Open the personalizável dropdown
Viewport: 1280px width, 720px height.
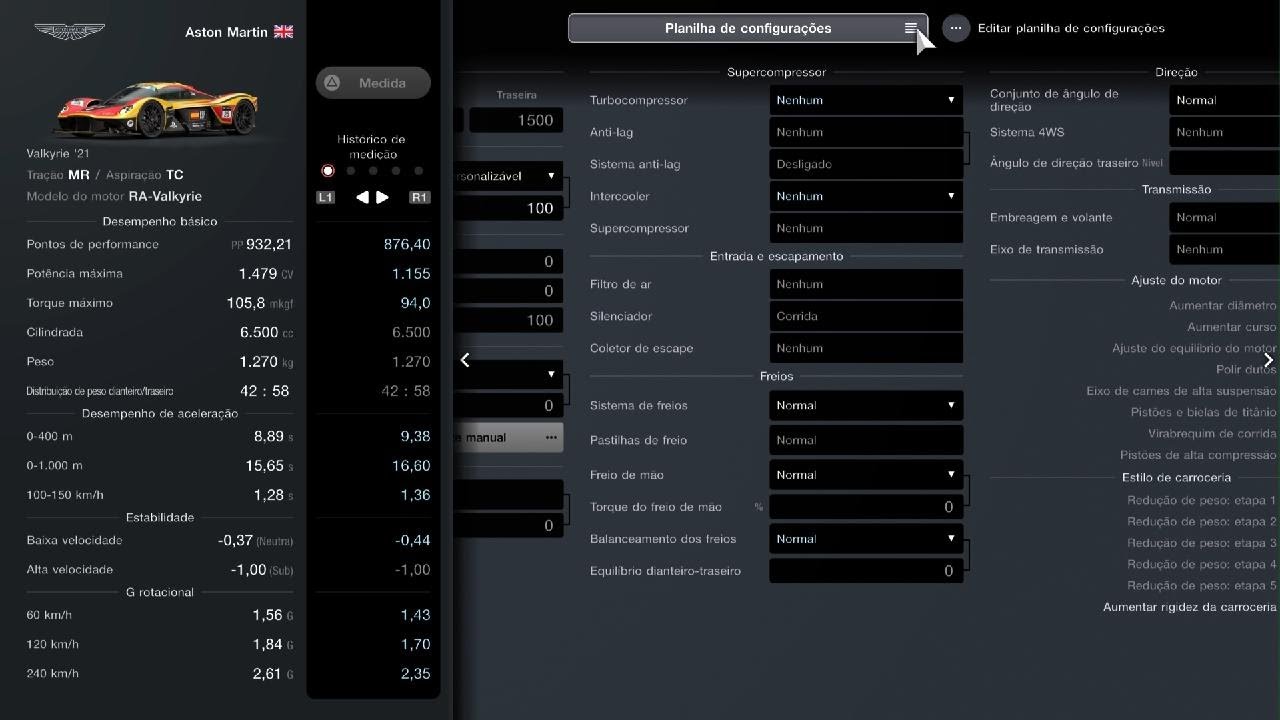(x=508, y=176)
